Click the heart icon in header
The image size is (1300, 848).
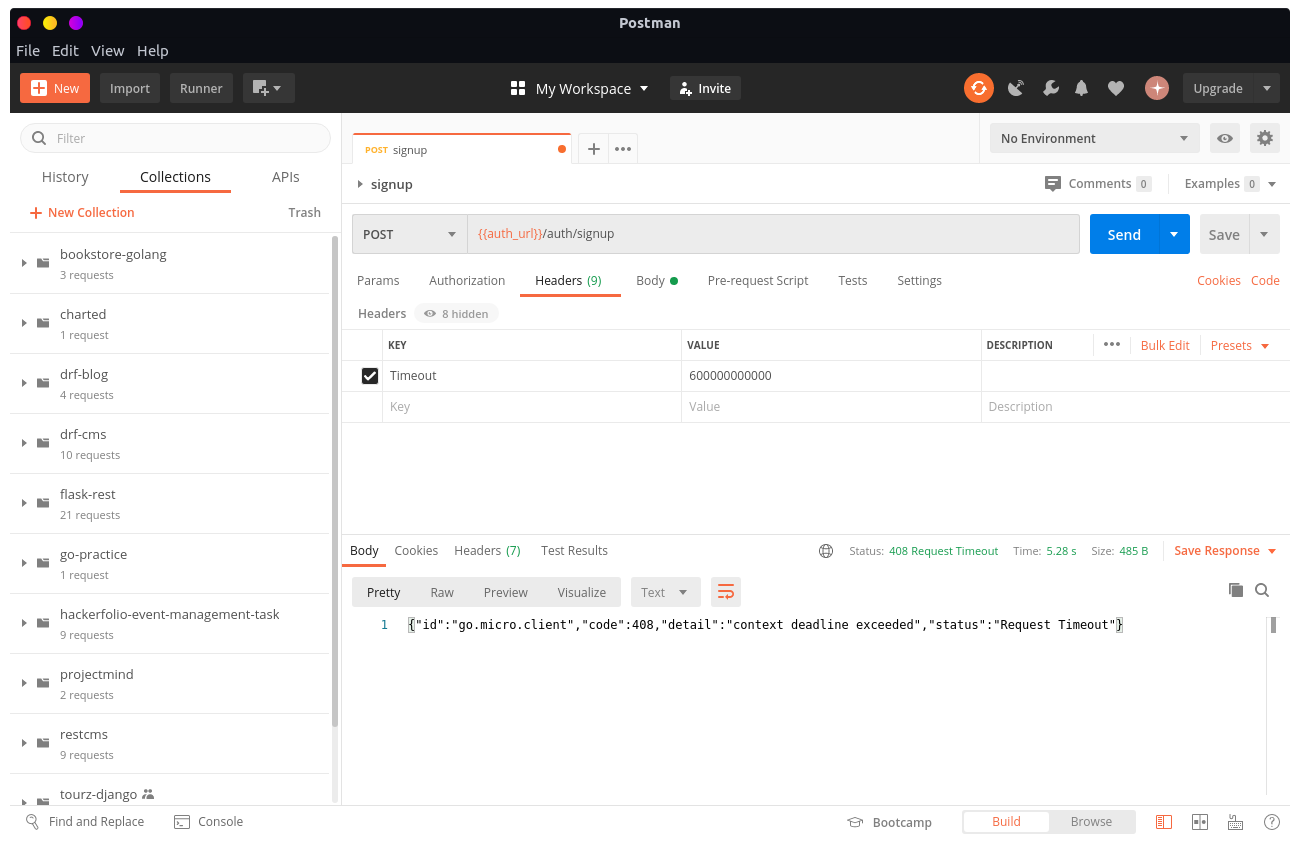click(1116, 88)
